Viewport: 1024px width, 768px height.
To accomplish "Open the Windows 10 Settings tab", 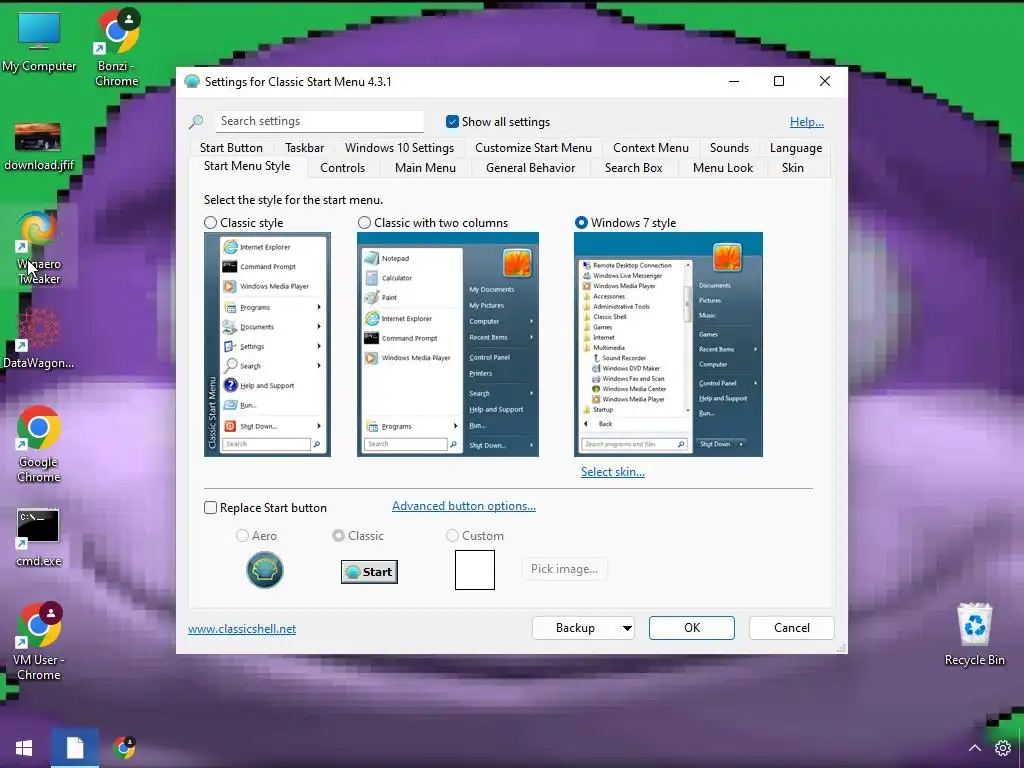I will tap(399, 148).
